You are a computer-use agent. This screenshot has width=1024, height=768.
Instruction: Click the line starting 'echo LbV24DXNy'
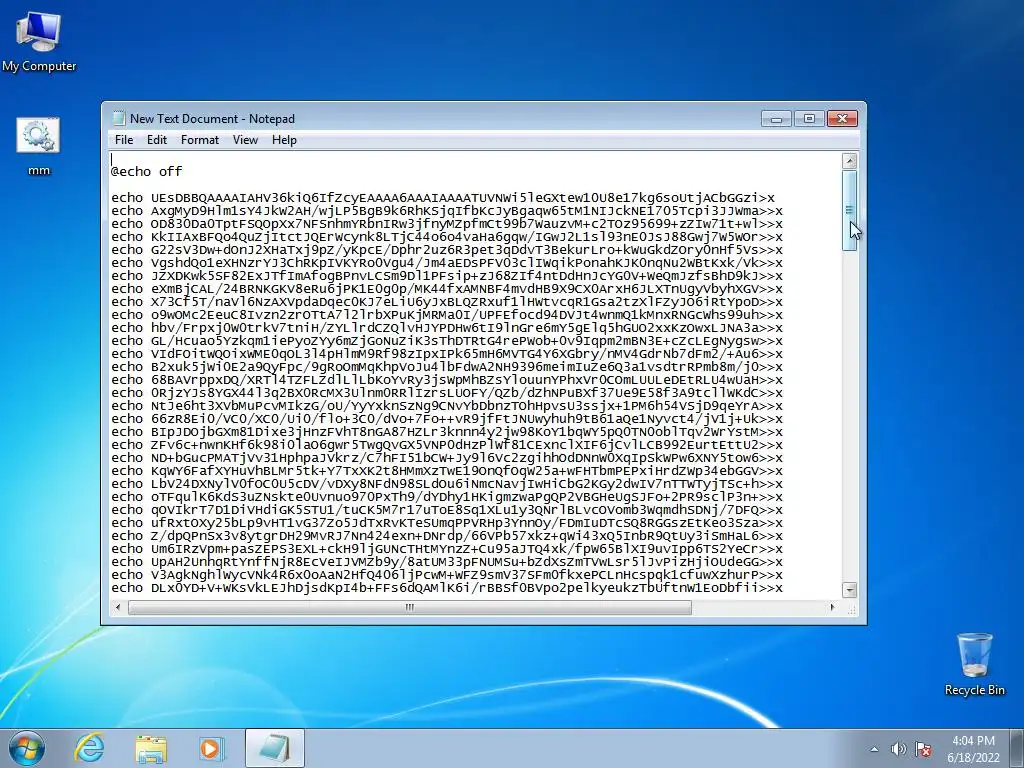tap(447, 484)
